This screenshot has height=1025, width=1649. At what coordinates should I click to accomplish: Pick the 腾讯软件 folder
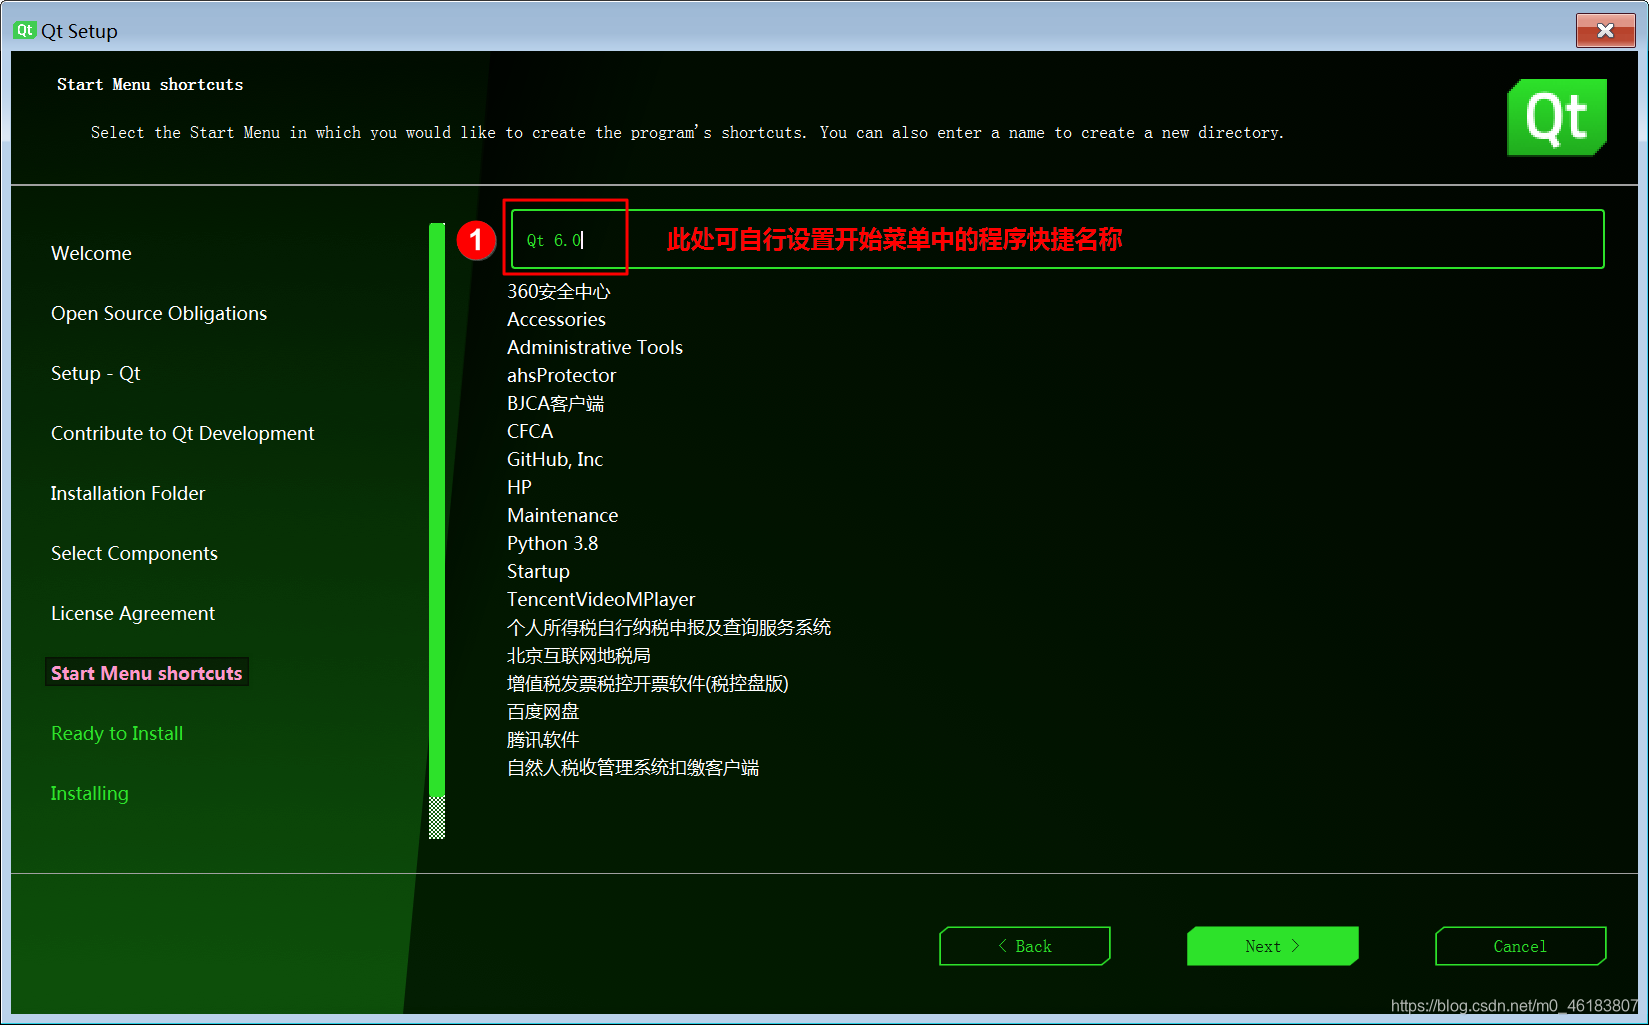[x=543, y=739]
